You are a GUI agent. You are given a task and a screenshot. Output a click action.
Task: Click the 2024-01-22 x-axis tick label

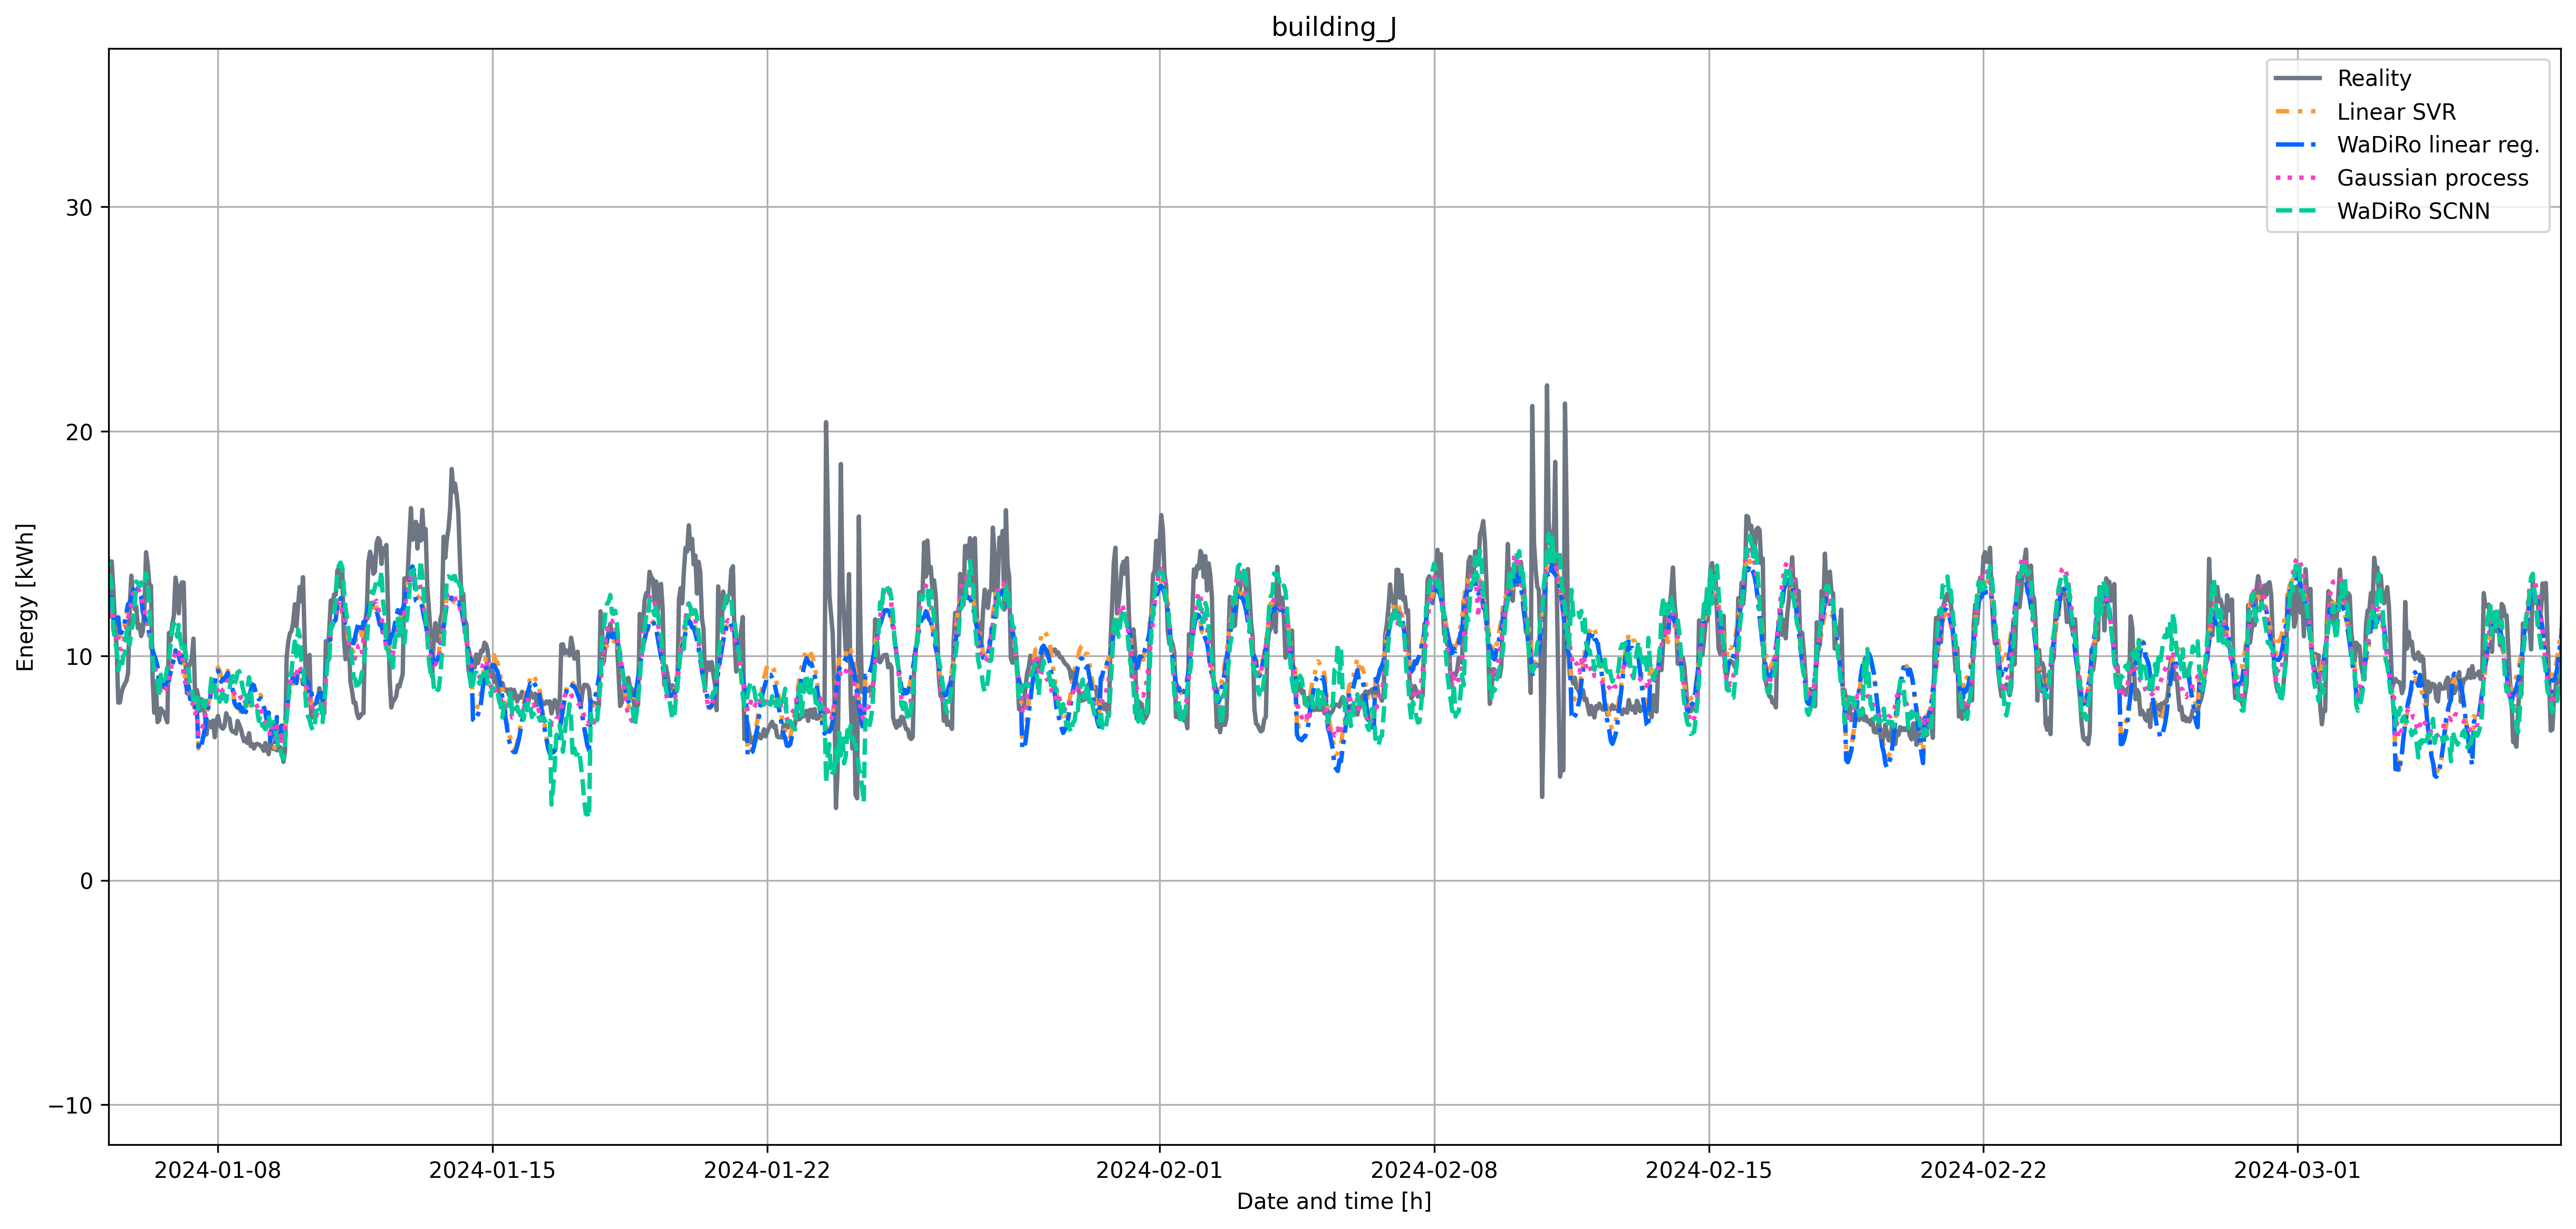[767, 1170]
